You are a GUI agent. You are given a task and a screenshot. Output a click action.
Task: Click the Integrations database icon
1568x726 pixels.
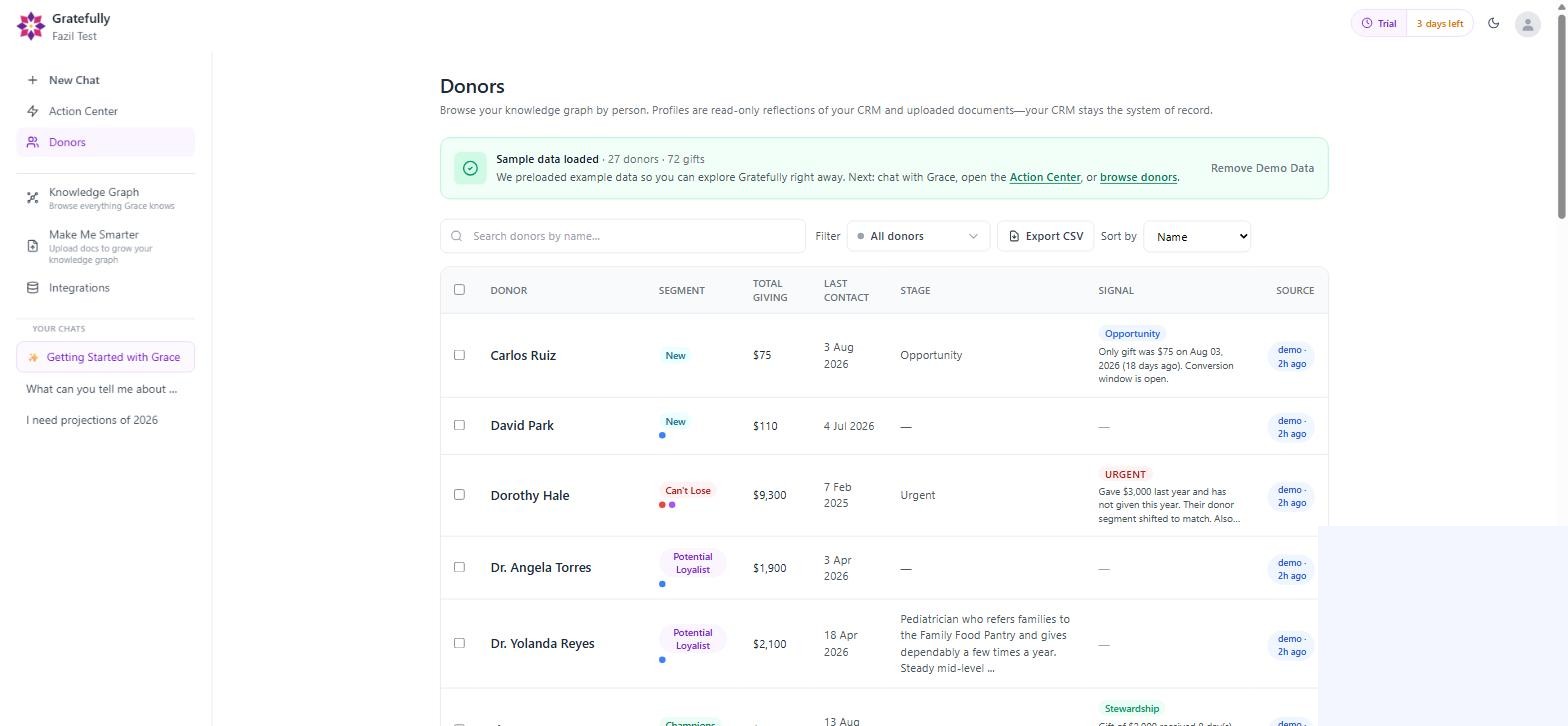[33, 288]
